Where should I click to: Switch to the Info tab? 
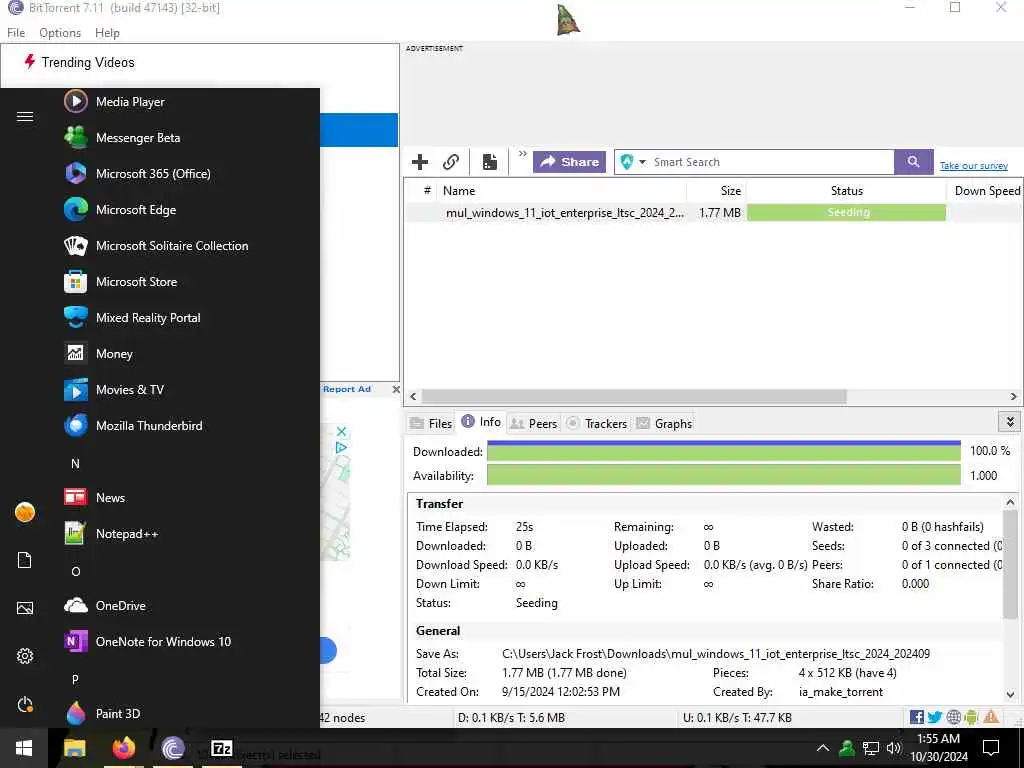pyautogui.click(x=481, y=422)
